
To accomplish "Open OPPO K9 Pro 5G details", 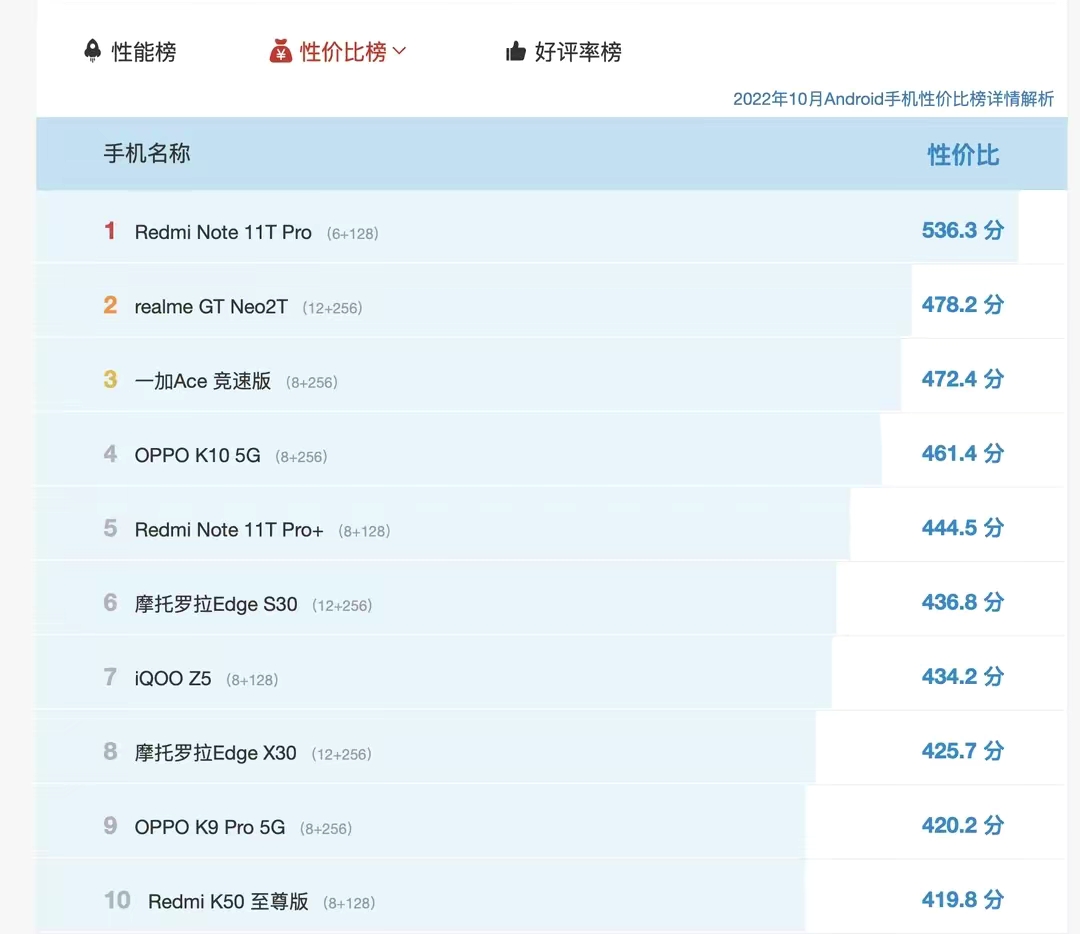I will pyautogui.click(x=209, y=827).
